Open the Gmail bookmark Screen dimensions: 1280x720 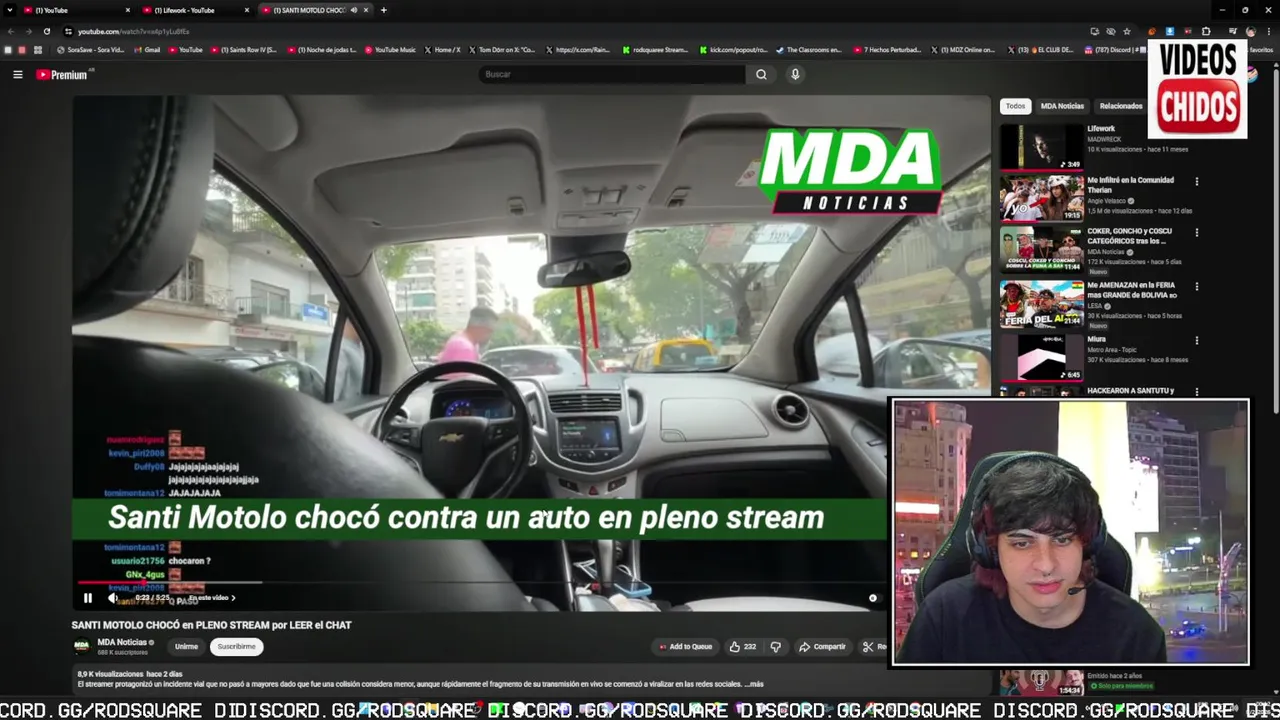pos(147,50)
